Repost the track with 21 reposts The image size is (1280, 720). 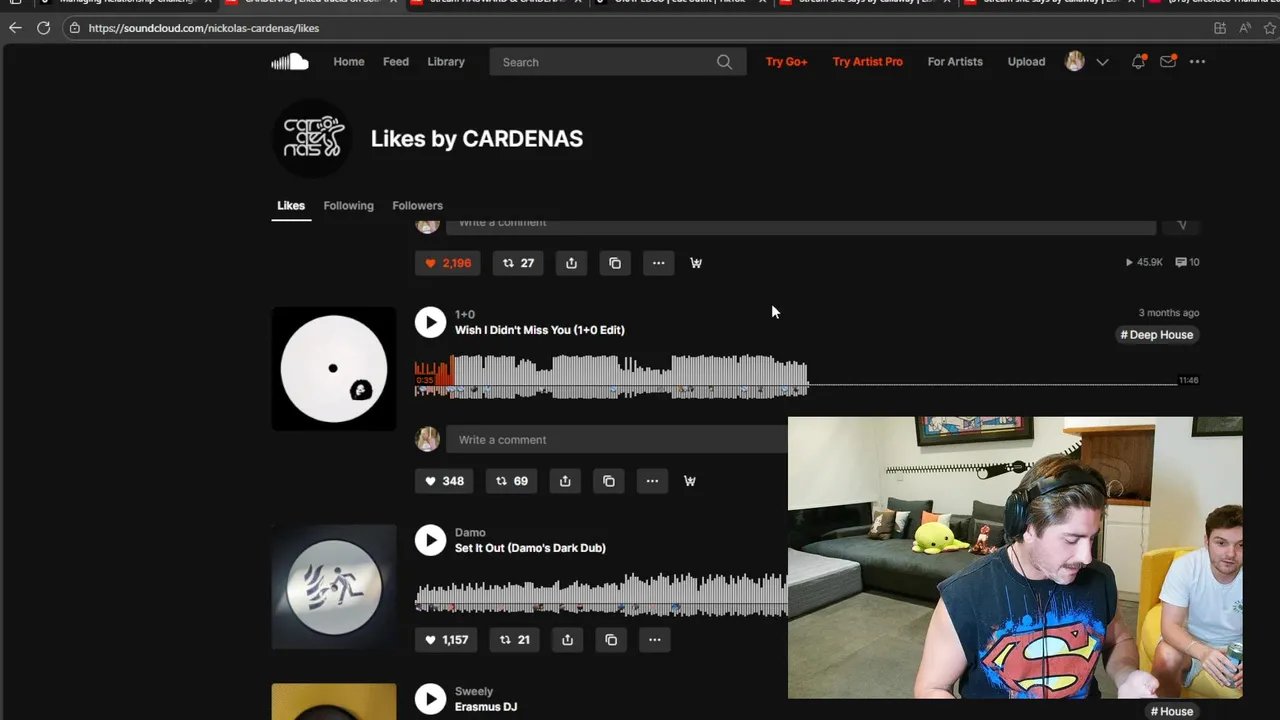point(515,640)
